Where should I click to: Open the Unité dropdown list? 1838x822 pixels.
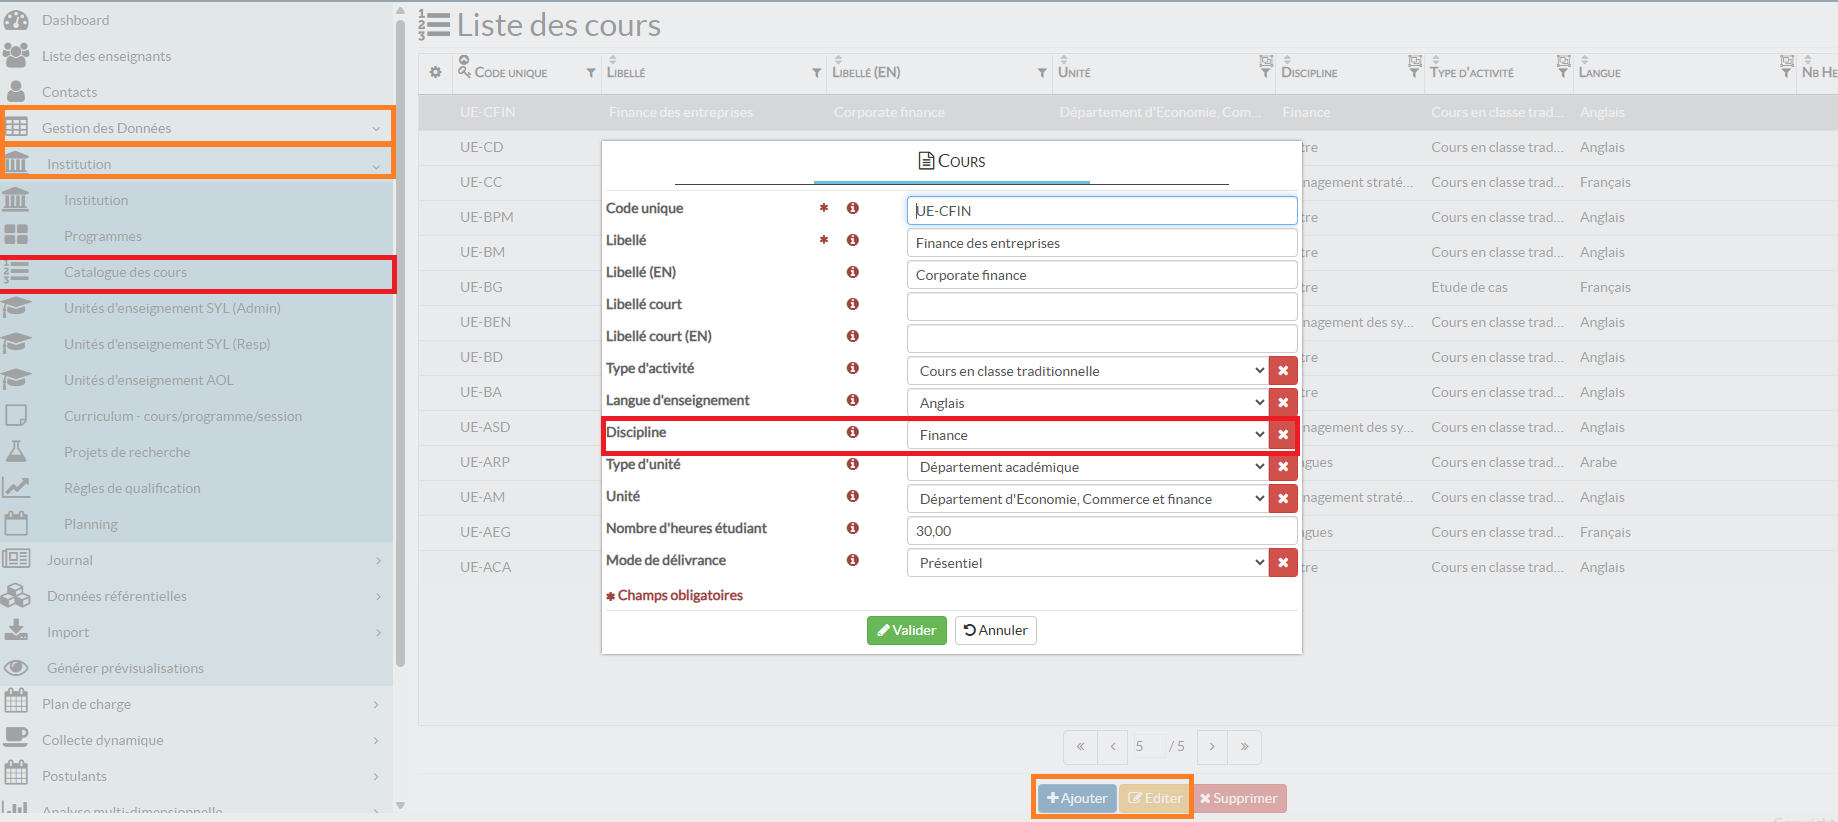[x=1087, y=499]
